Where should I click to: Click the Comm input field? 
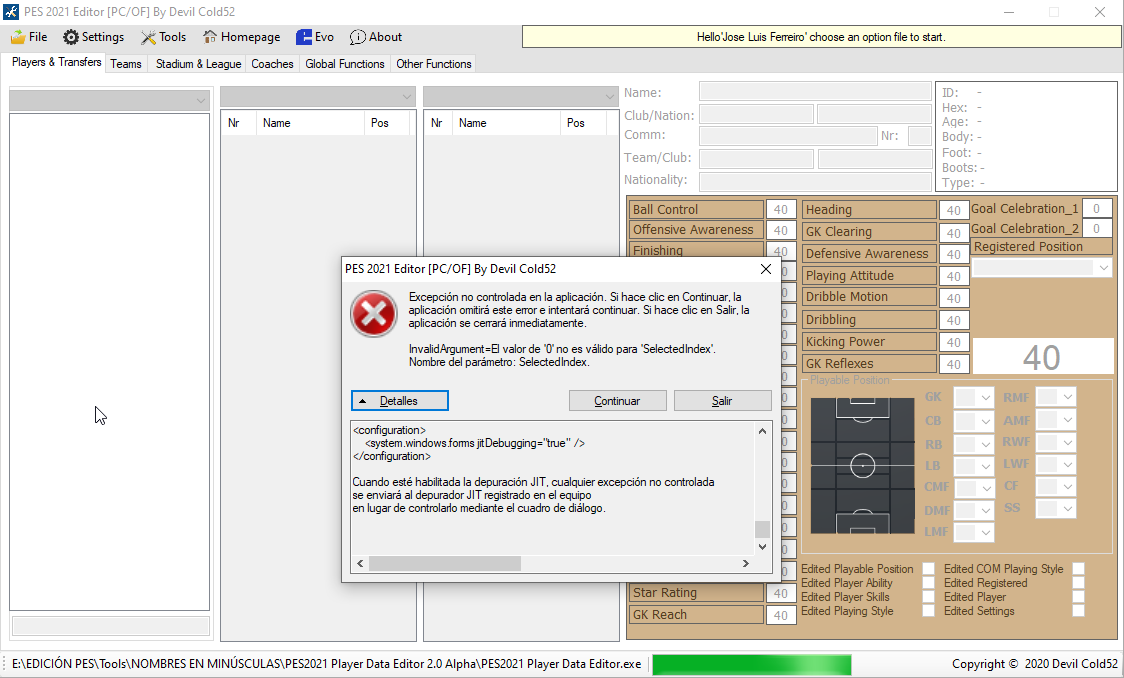789,135
